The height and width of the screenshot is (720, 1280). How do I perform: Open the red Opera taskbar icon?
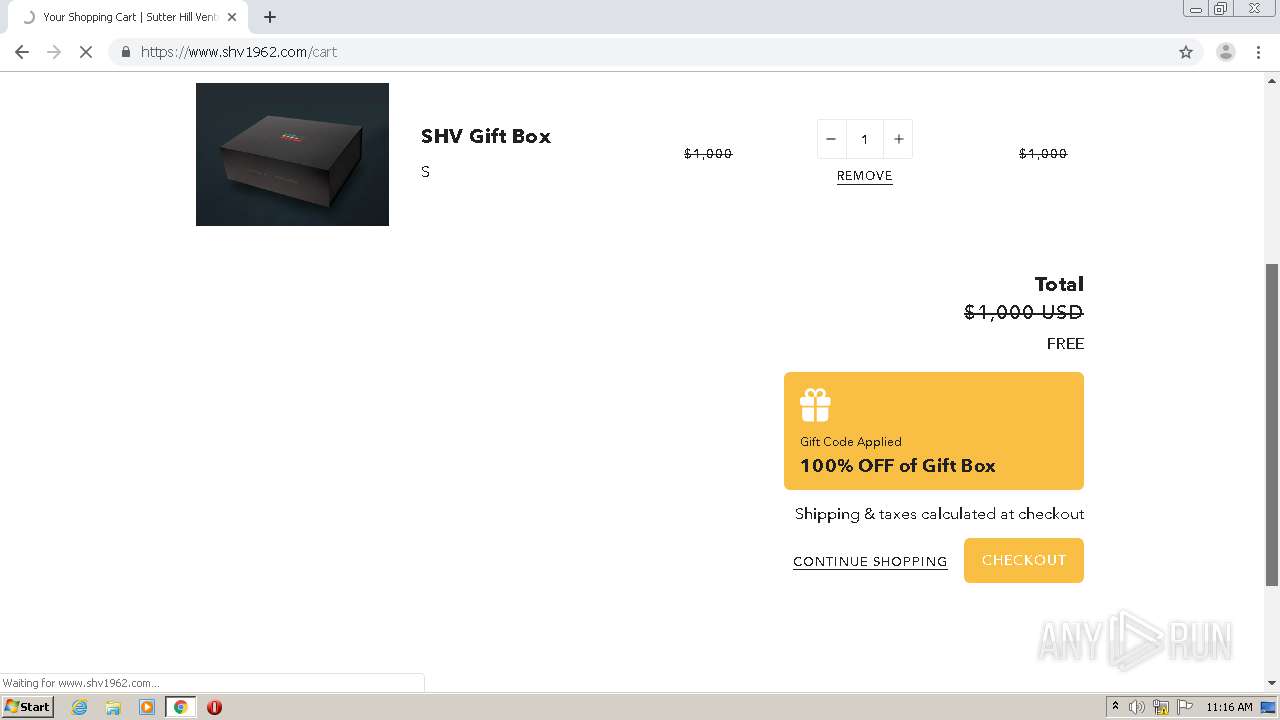[214, 707]
